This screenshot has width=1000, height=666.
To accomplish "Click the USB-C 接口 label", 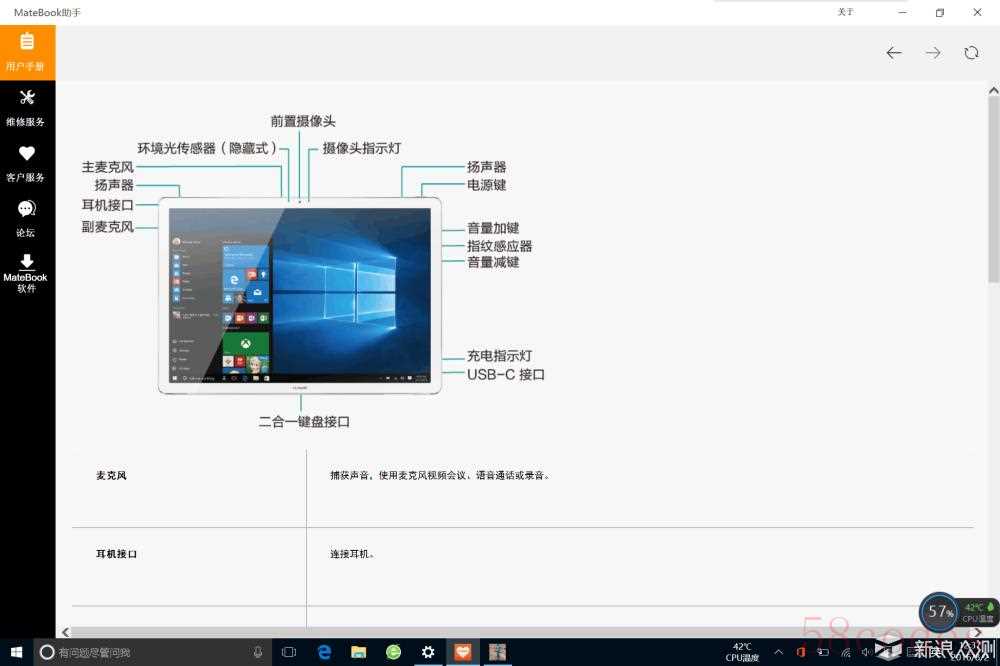I will pos(506,374).
